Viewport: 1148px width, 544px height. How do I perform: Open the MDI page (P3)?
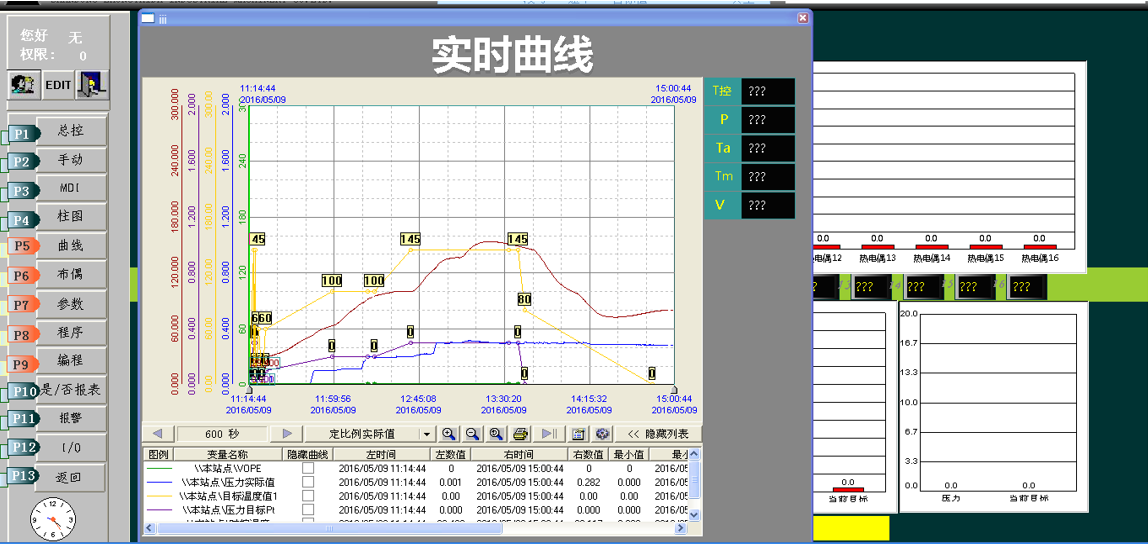coord(71,188)
